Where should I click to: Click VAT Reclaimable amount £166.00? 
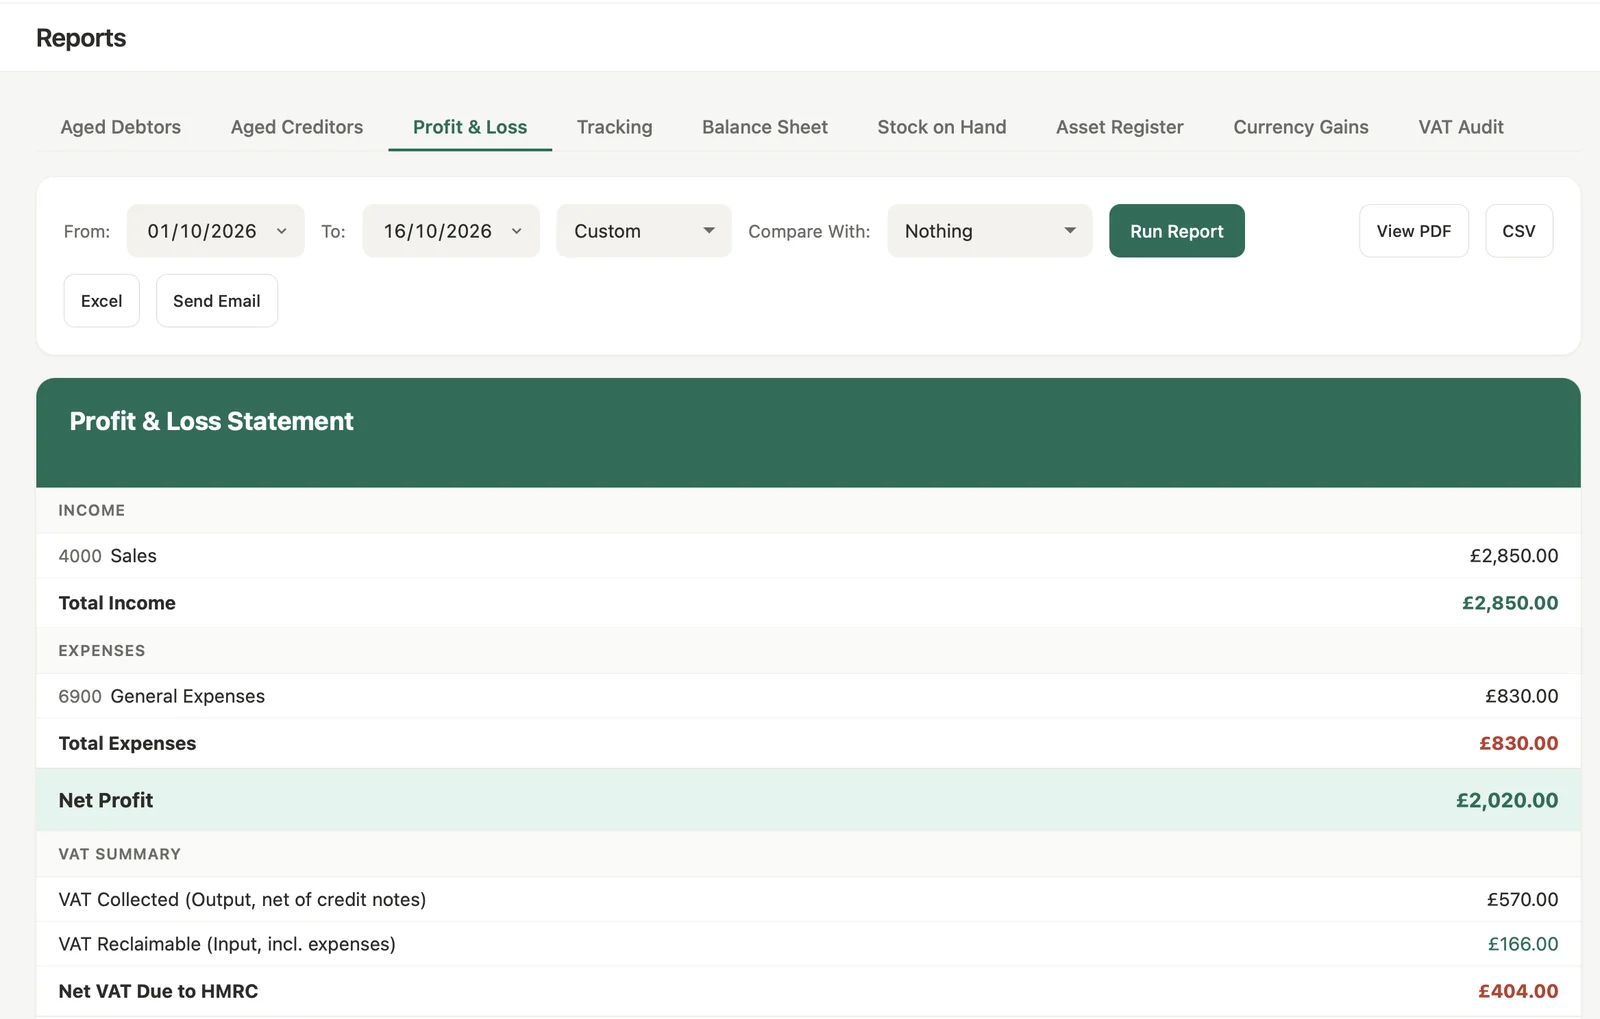(1523, 944)
